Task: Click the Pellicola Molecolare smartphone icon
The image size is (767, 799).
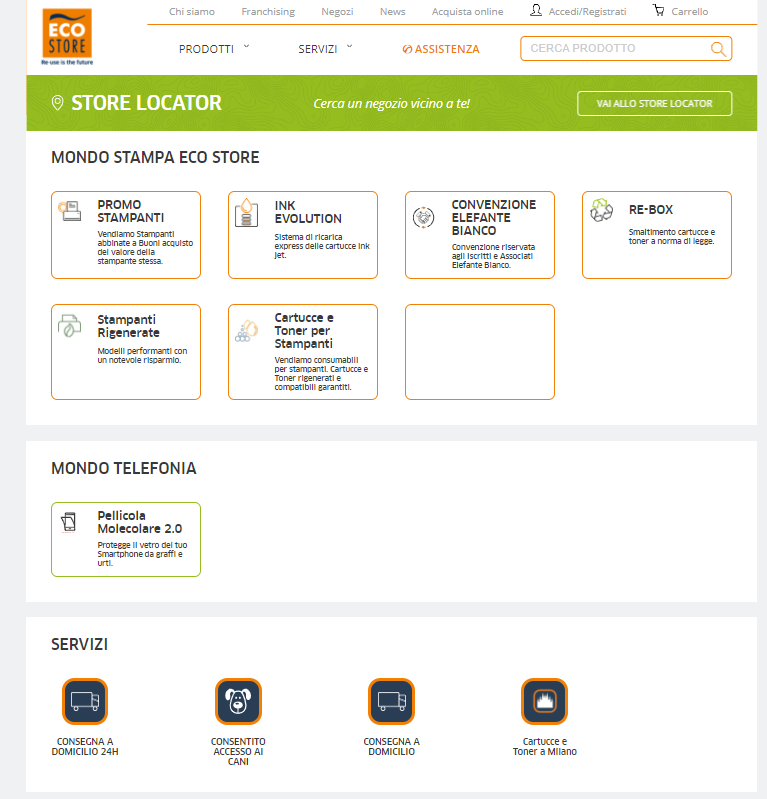Action: click(x=68, y=522)
